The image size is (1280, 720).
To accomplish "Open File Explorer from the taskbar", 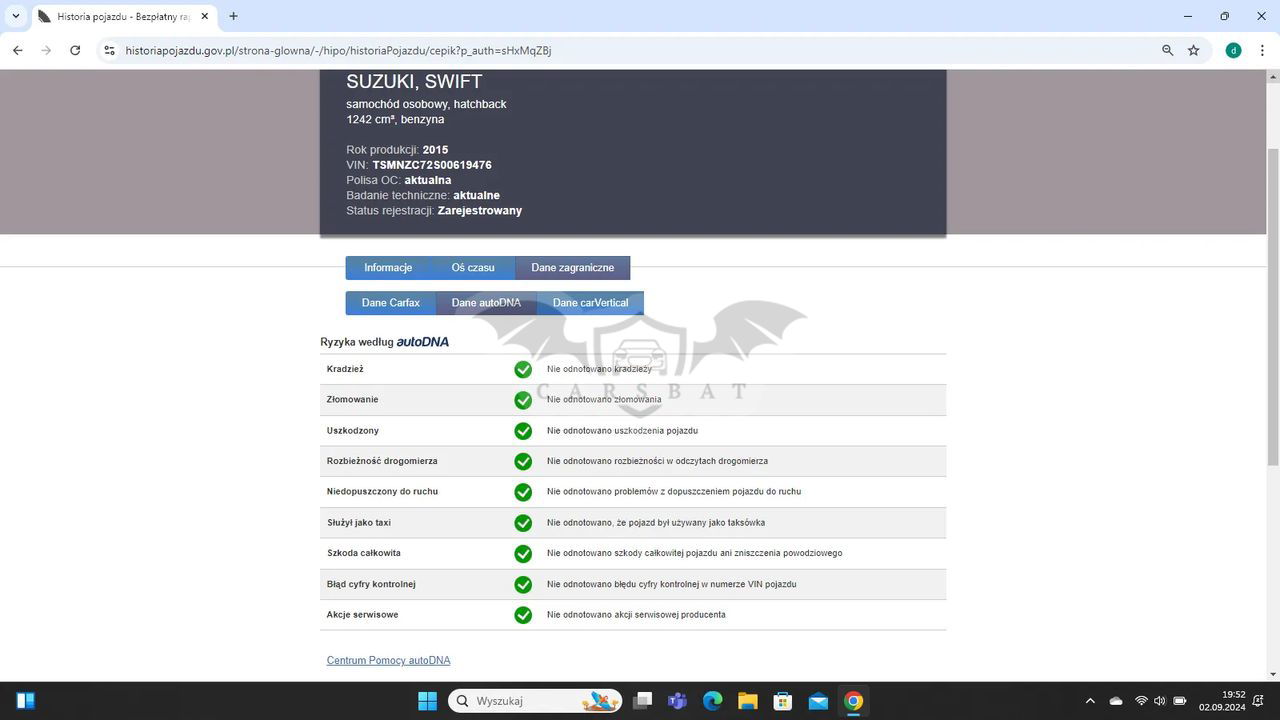I will [x=747, y=701].
